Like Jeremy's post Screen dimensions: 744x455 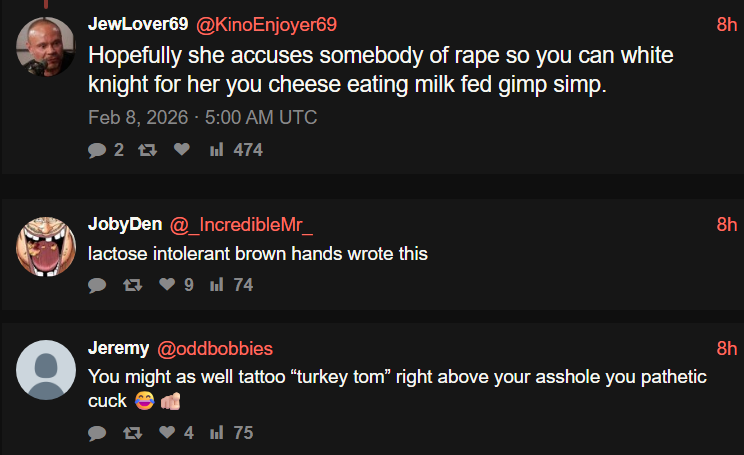tap(167, 433)
